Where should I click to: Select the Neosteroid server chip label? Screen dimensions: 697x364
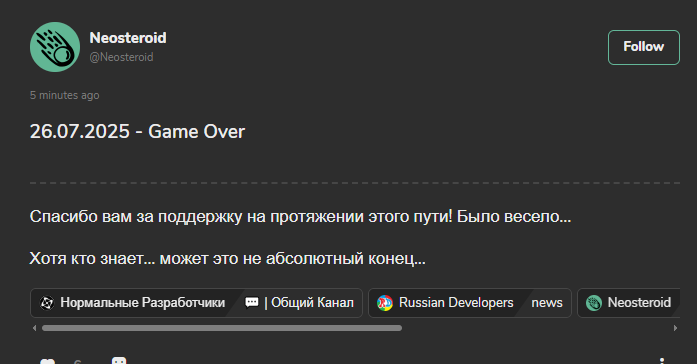(639, 303)
